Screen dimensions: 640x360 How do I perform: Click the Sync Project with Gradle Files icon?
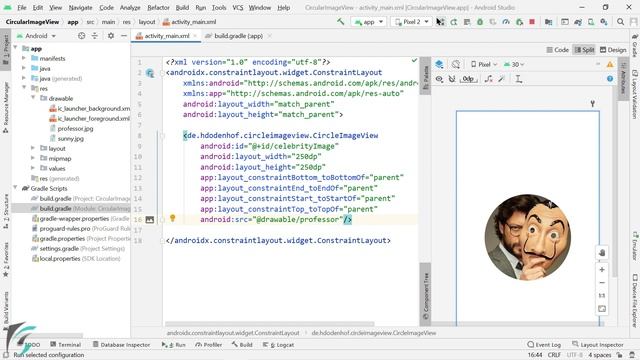click(578, 22)
